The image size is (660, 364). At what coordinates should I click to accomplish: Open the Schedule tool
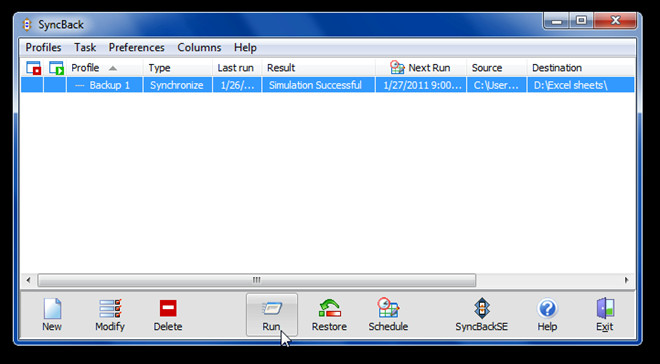pyautogui.click(x=388, y=315)
